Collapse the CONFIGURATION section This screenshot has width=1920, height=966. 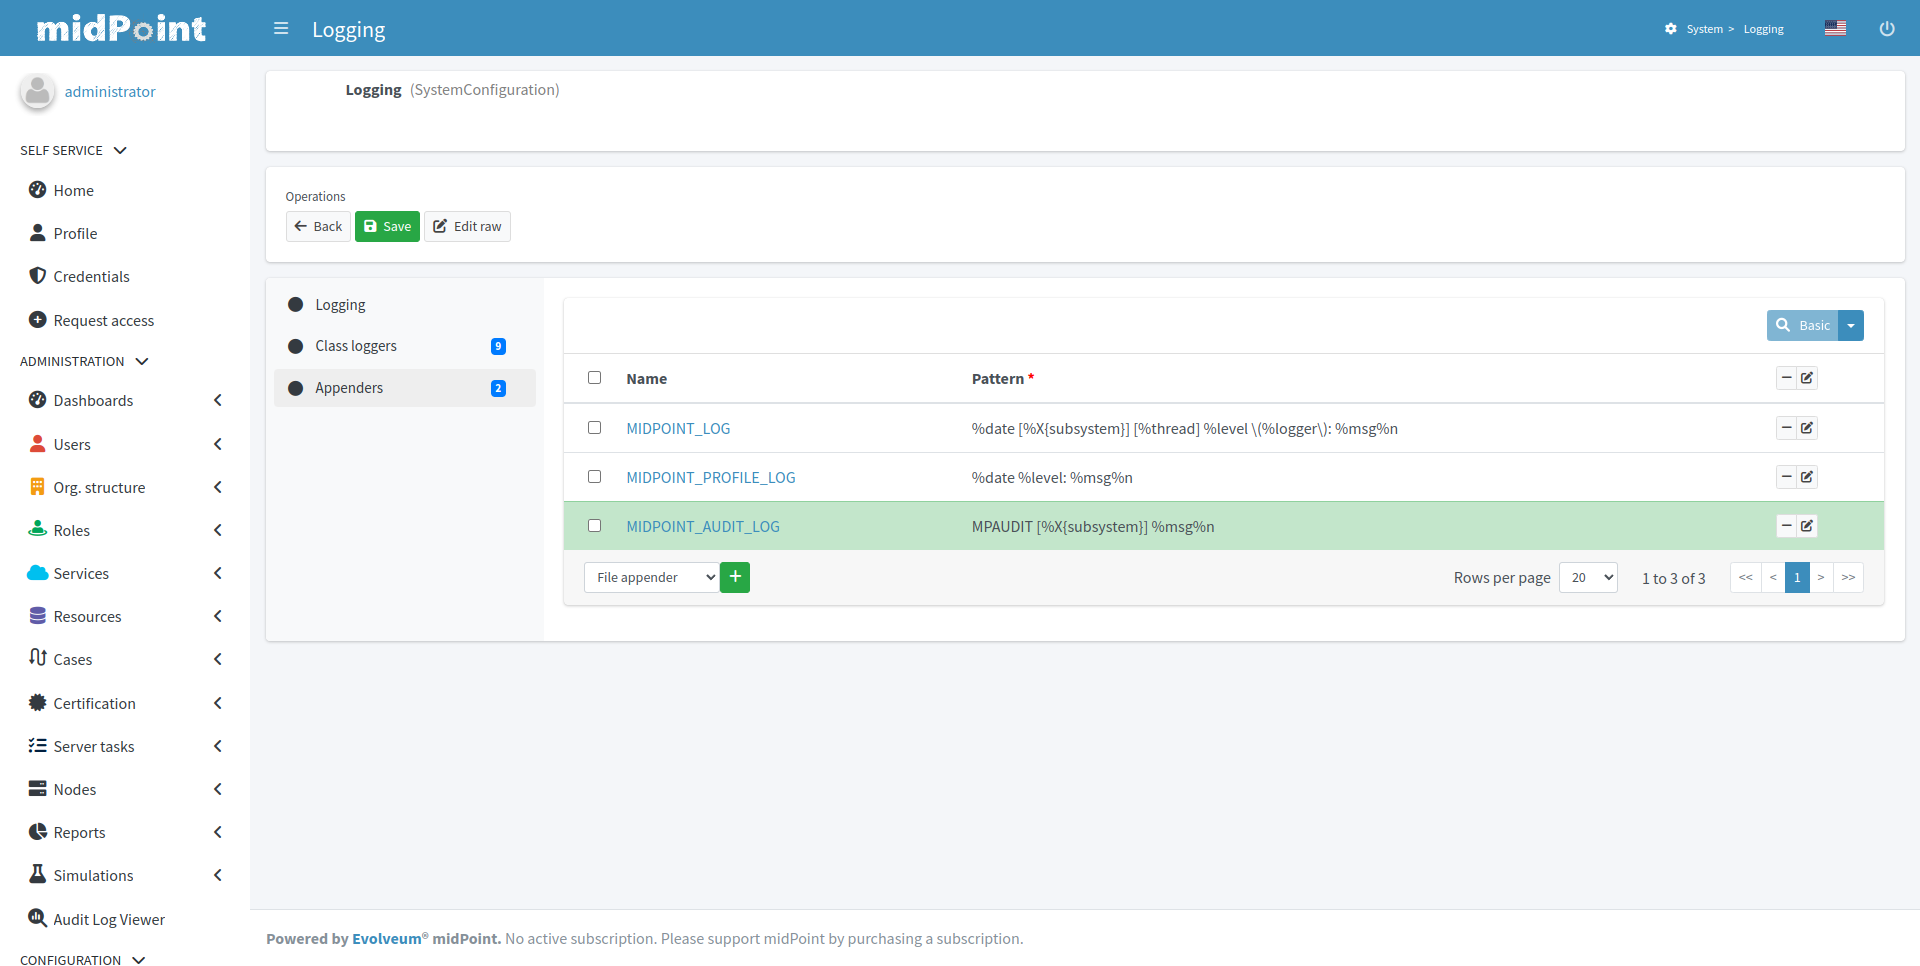pyautogui.click(x=83, y=960)
